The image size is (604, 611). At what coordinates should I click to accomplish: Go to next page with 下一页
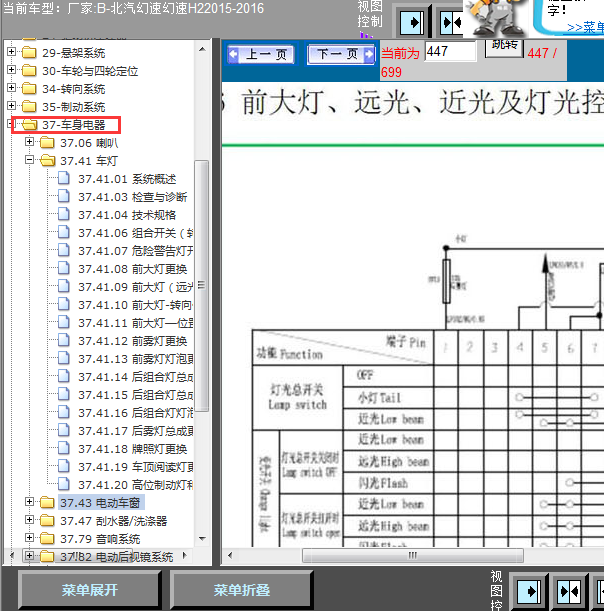341,54
